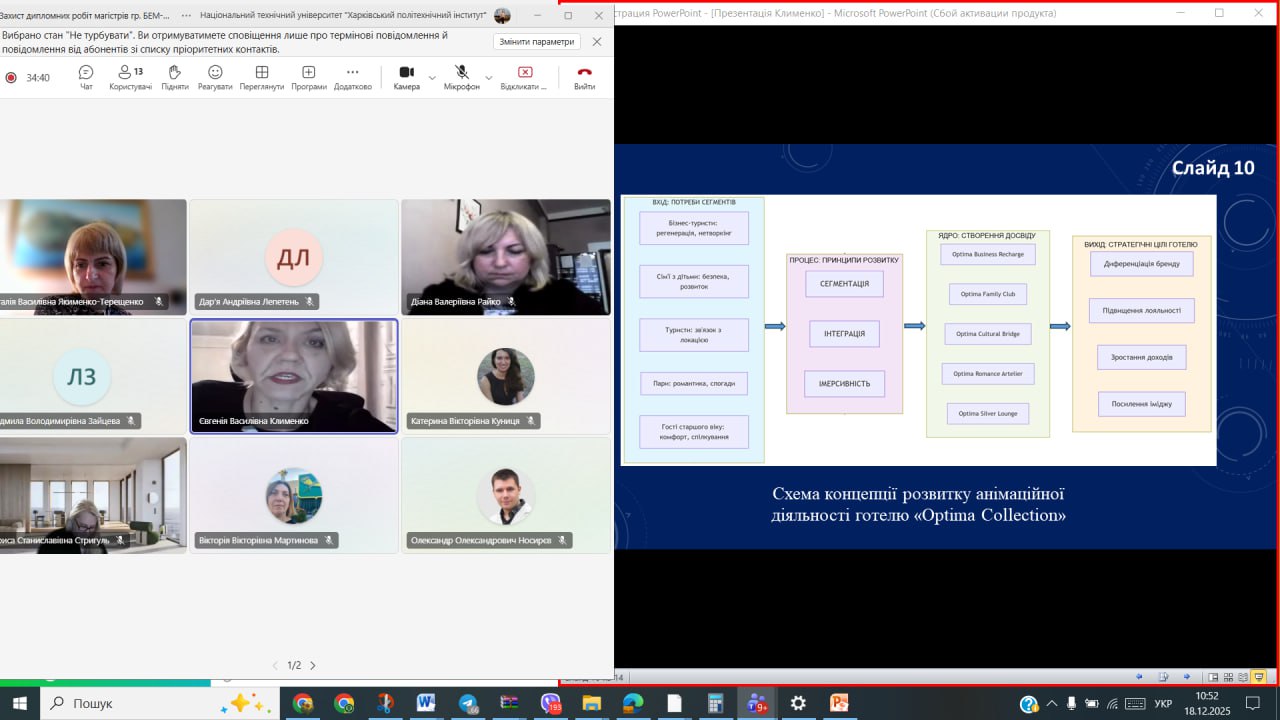Open the PowerPoint slide show options menu
This screenshot has width=1280, height=720.
[1163, 677]
